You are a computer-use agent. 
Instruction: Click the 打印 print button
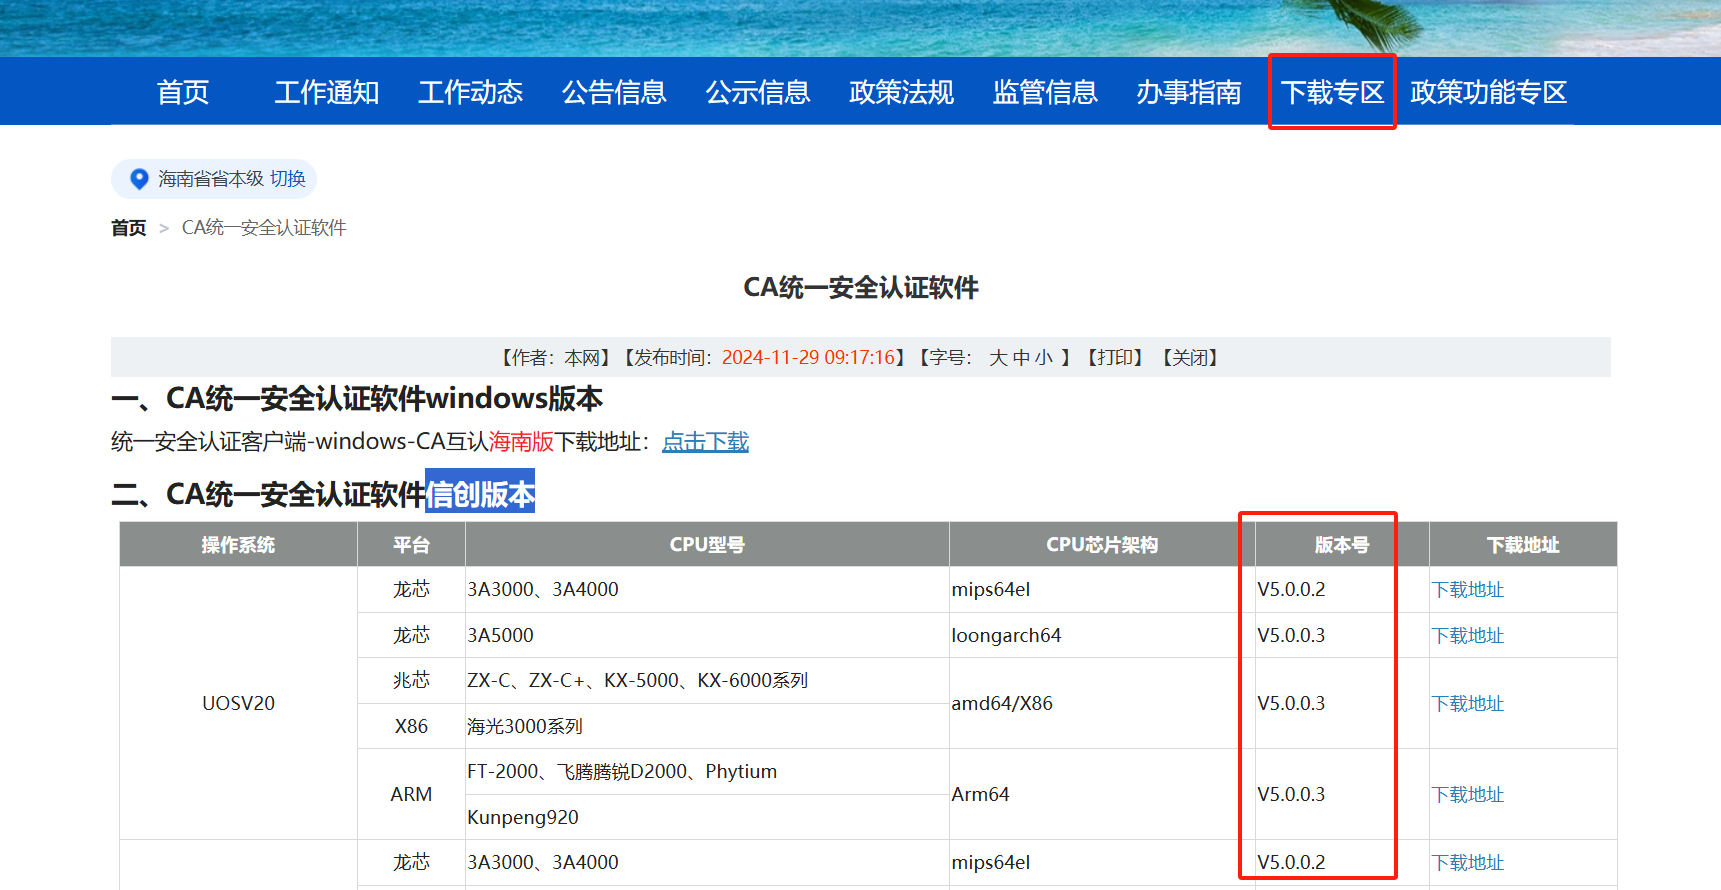pyautogui.click(x=1114, y=358)
